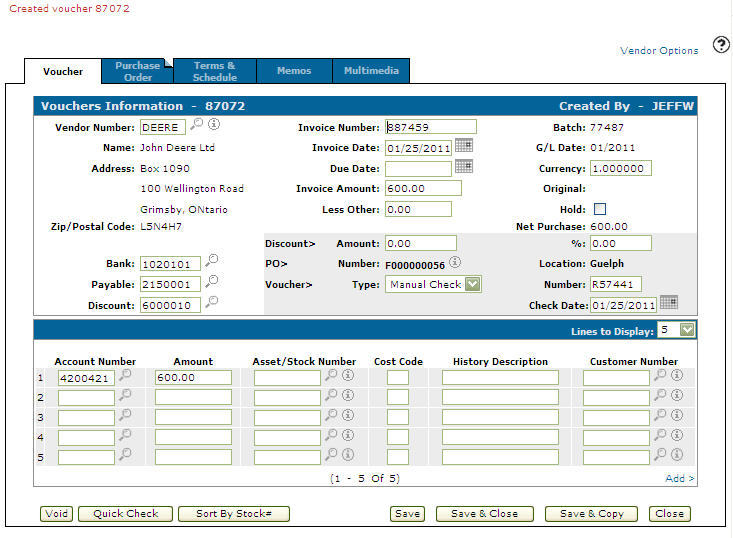This screenshot has width=733, height=538.
Task: Click the Close button
Action: coord(669,514)
